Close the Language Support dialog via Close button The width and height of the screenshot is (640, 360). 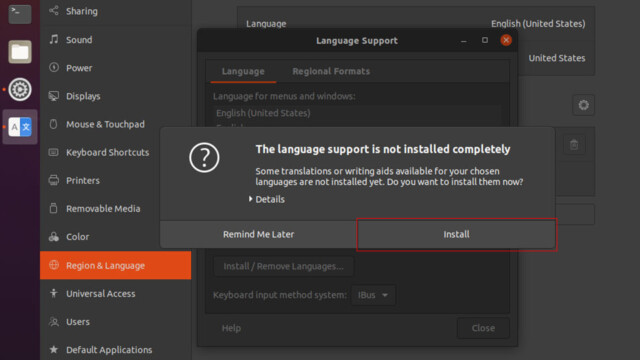click(x=483, y=328)
